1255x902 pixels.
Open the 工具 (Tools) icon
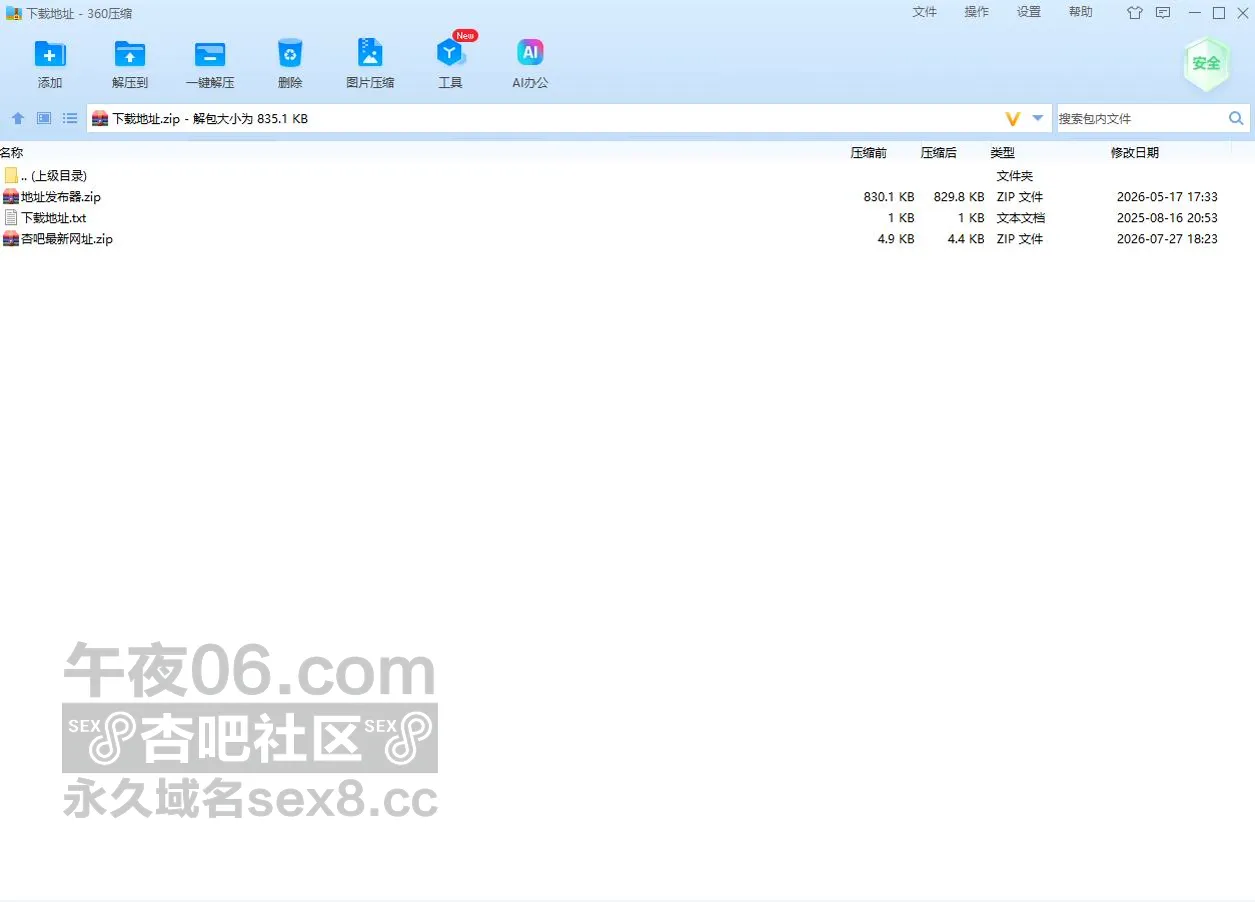click(450, 54)
